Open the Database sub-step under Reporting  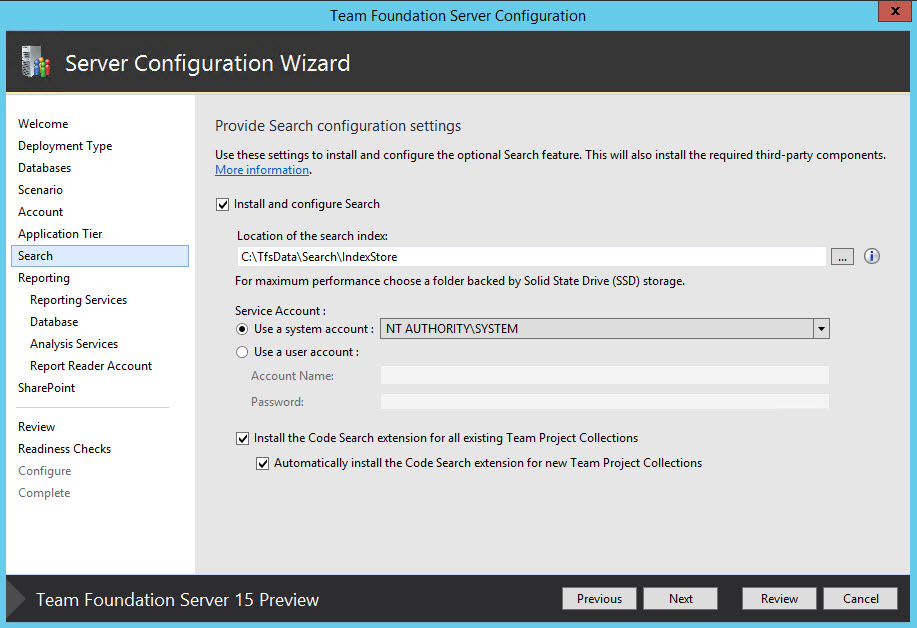[x=54, y=322]
